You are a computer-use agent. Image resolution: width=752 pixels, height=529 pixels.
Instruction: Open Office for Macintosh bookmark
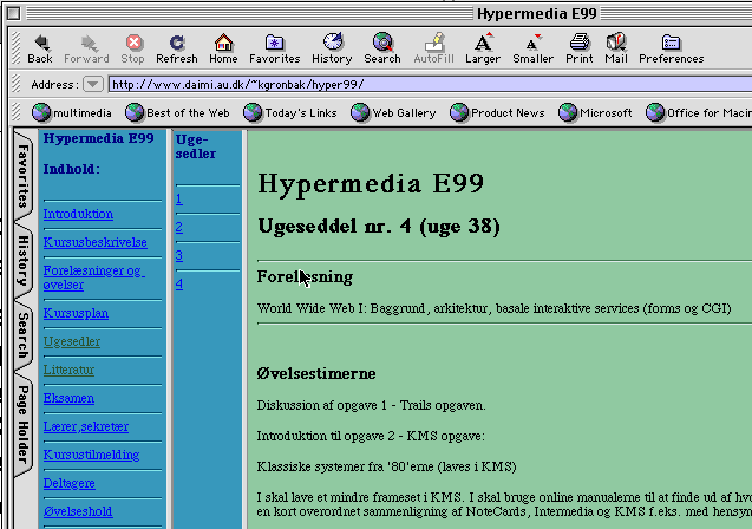(699, 113)
